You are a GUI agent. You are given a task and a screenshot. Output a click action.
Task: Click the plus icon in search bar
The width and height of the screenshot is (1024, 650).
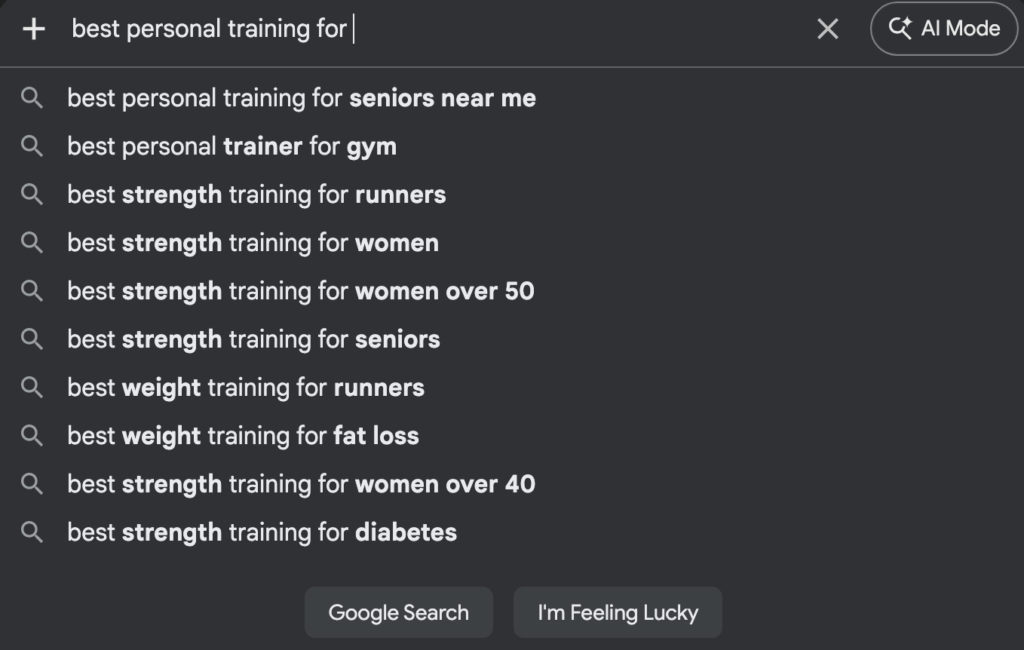(x=34, y=29)
